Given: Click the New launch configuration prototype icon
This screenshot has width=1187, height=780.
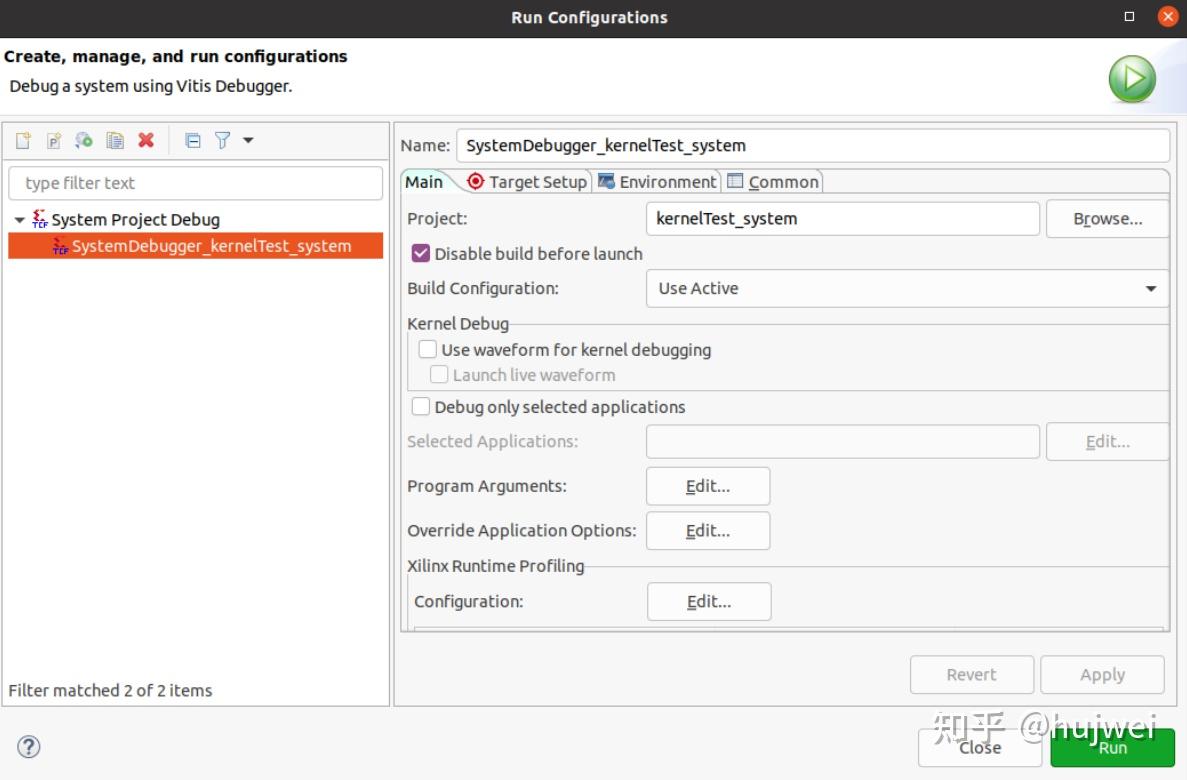Looking at the screenshot, I should coord(54,141).
